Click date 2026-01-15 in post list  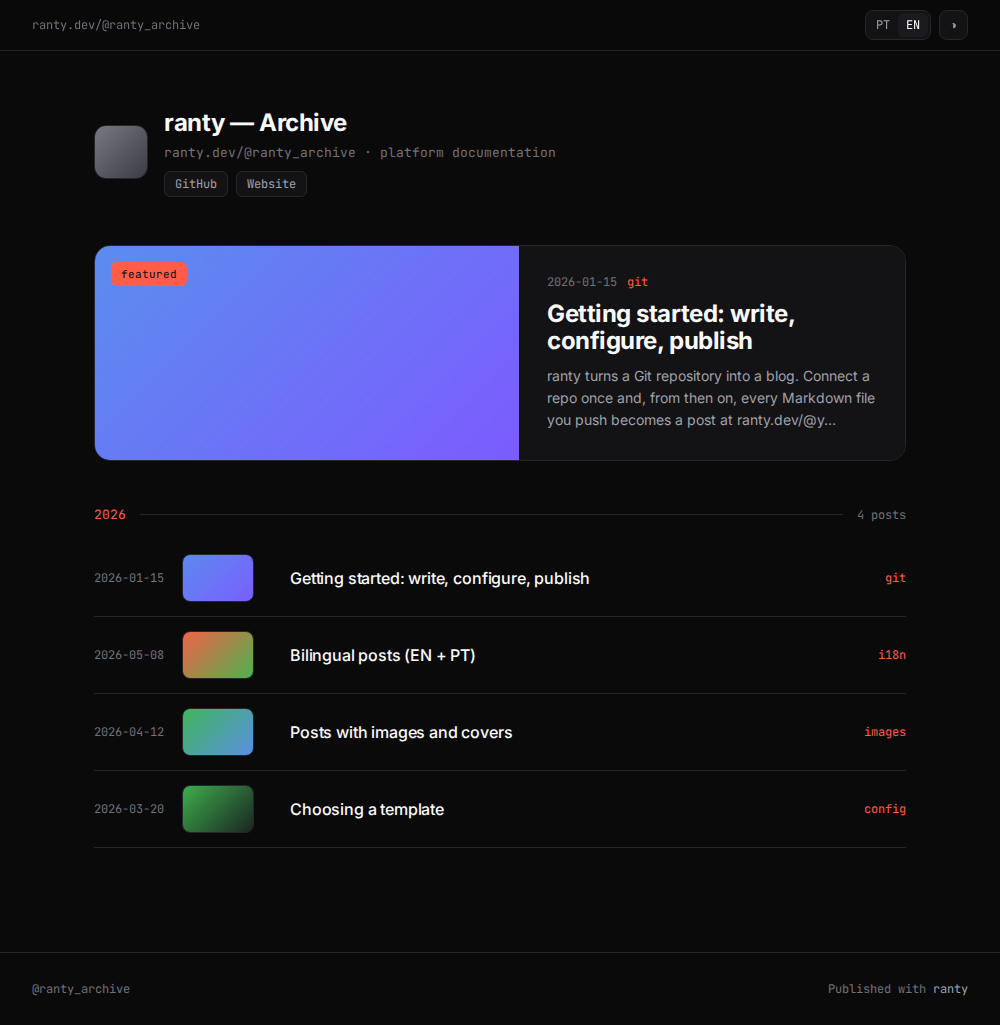pyautogui.click(x=129, y=578)
